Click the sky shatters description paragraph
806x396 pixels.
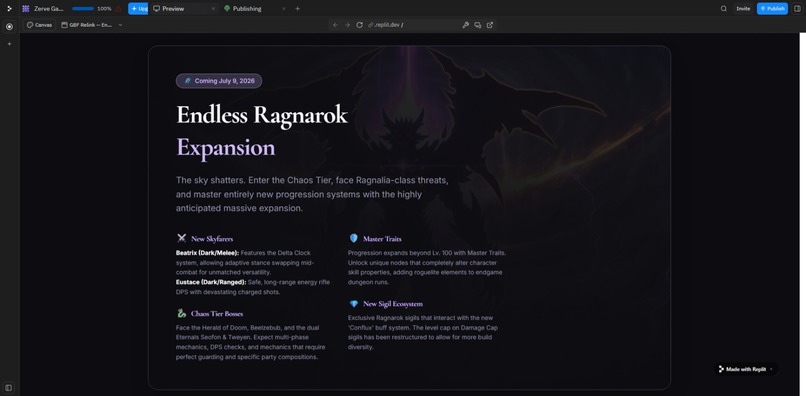point(313,194)
